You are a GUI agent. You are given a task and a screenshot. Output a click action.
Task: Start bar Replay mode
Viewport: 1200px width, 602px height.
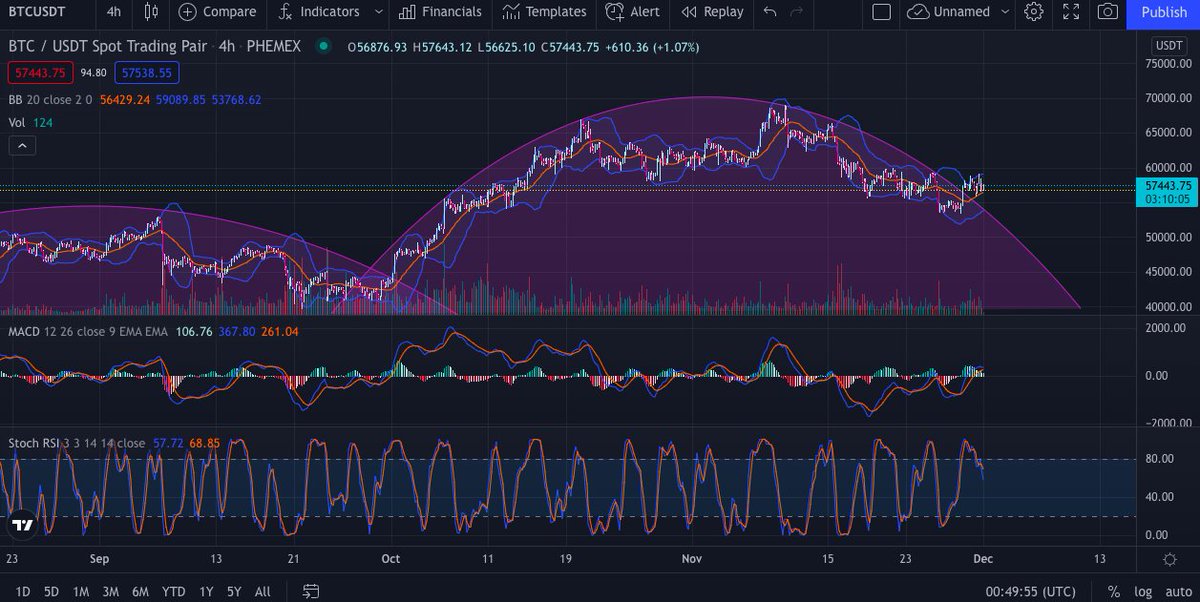point(712,12)
